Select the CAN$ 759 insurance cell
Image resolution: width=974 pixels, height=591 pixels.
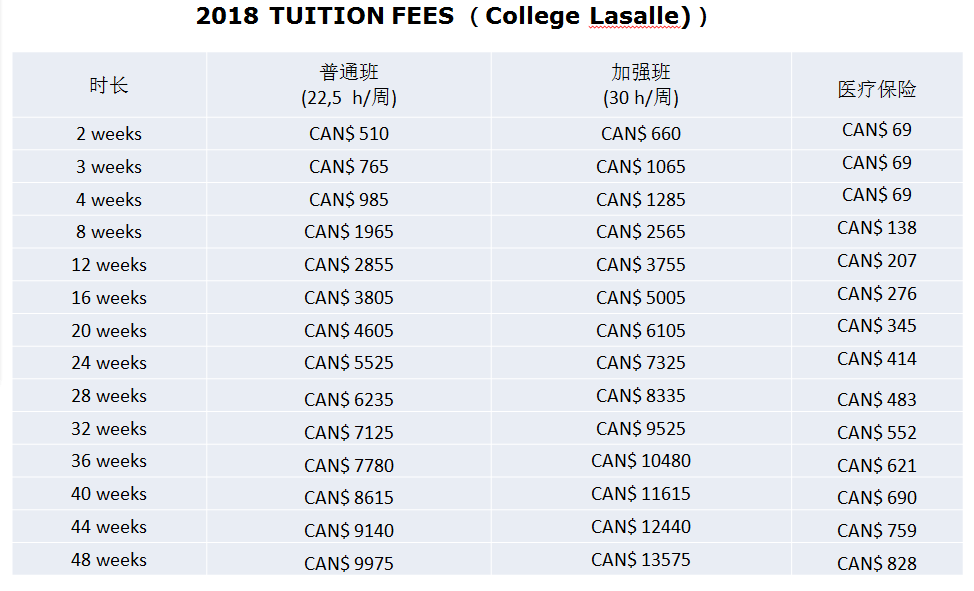pos(877,527)
